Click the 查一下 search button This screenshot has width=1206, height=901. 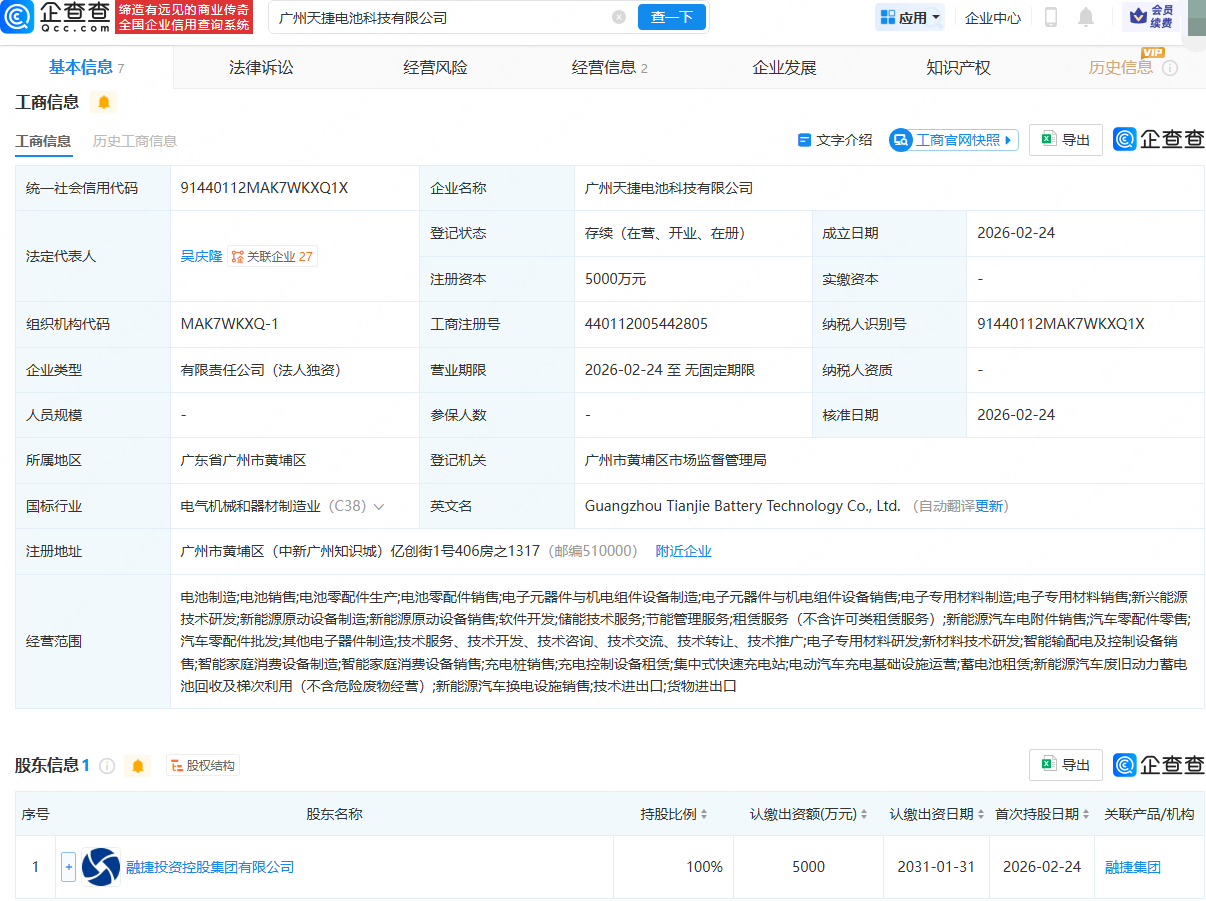[671, 17]
